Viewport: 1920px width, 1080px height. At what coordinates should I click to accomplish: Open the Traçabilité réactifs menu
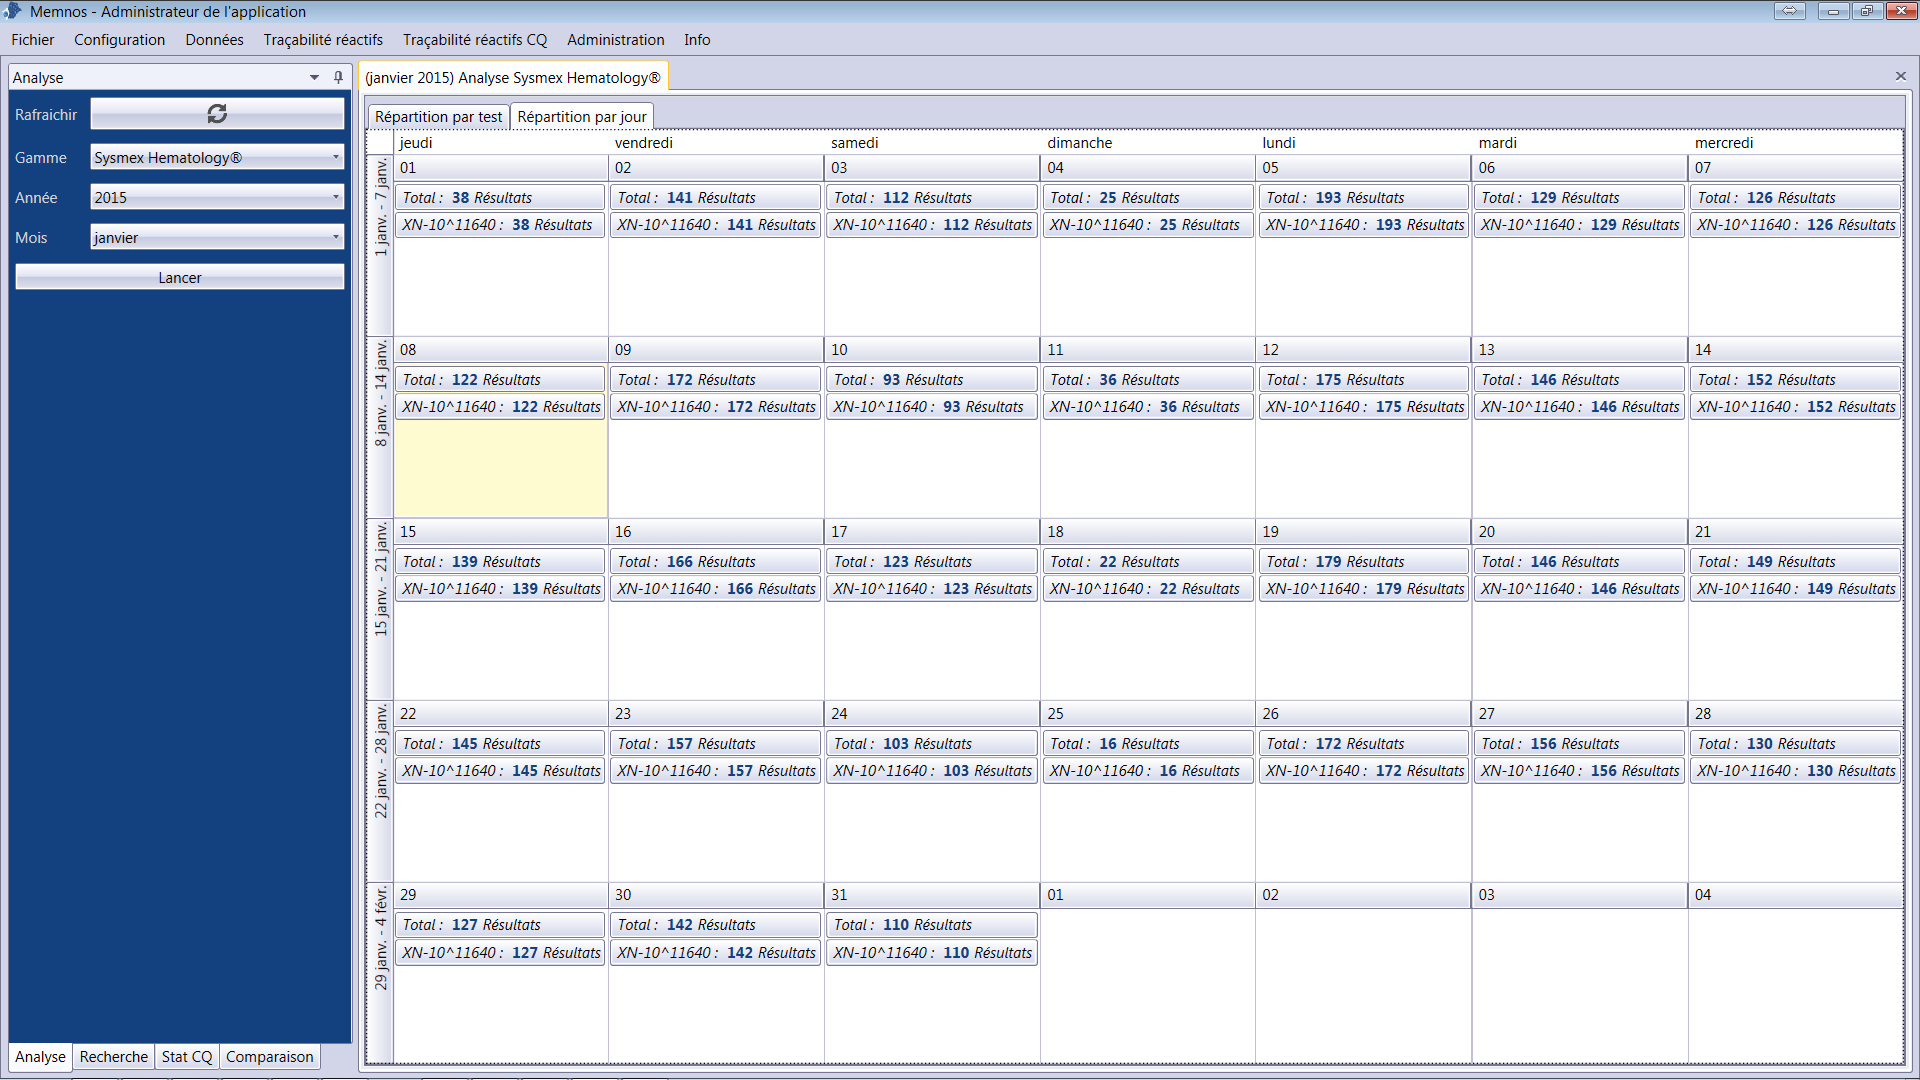323,40
